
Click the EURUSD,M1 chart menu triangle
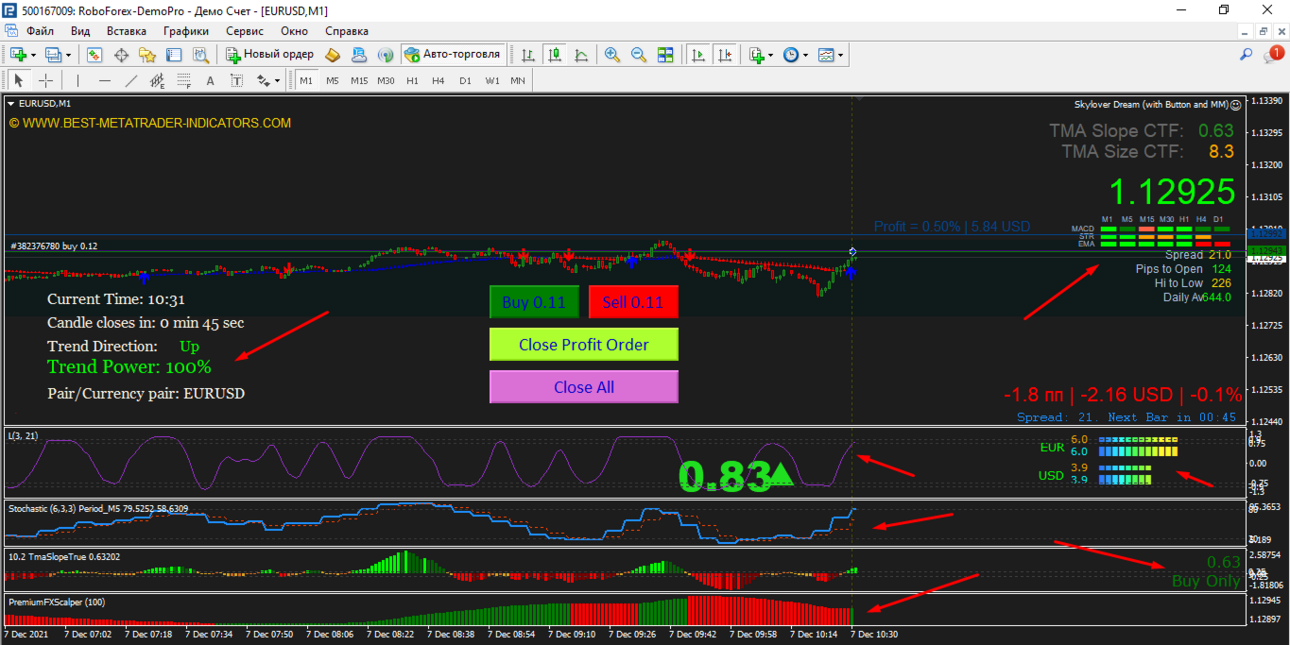click(x=11, y=103)
